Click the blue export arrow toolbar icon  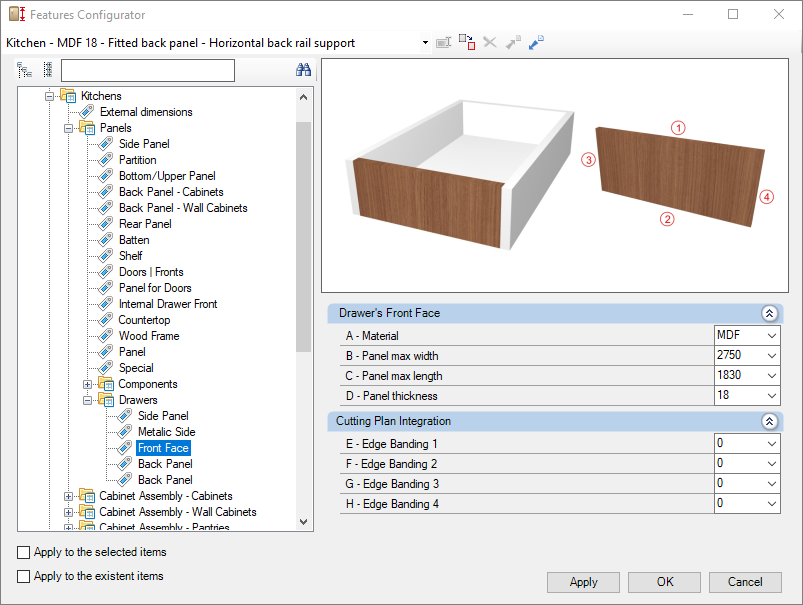[x=536, y=43]
